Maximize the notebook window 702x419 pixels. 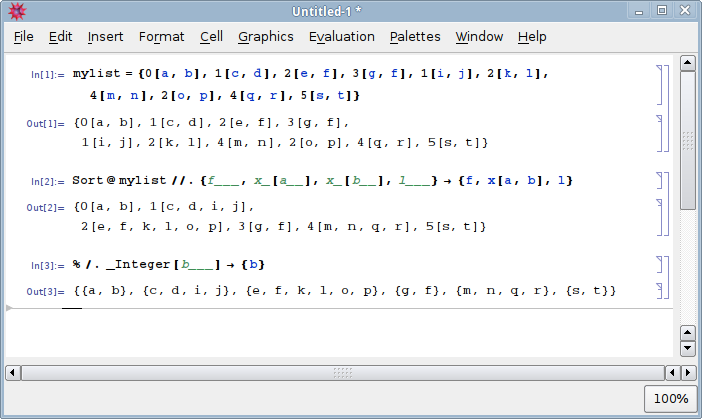coord(662,10)
